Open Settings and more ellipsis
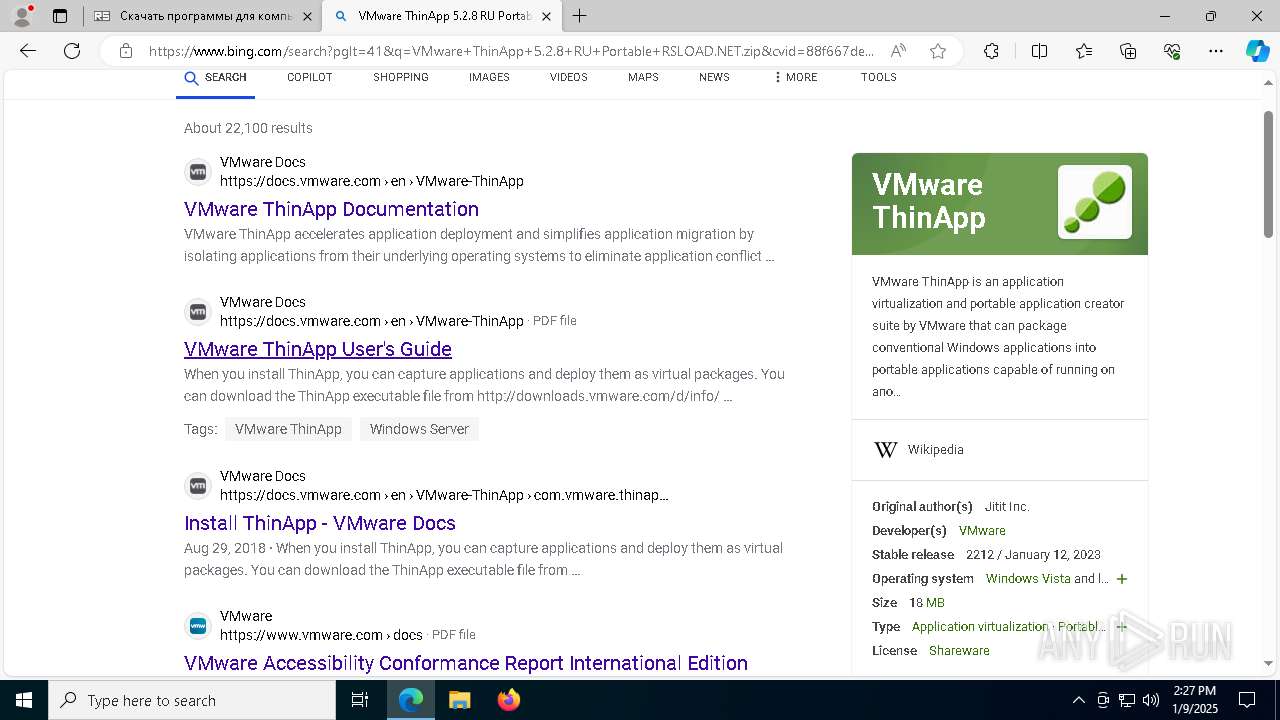1280x720 pixels. [x=1216, y=51]
